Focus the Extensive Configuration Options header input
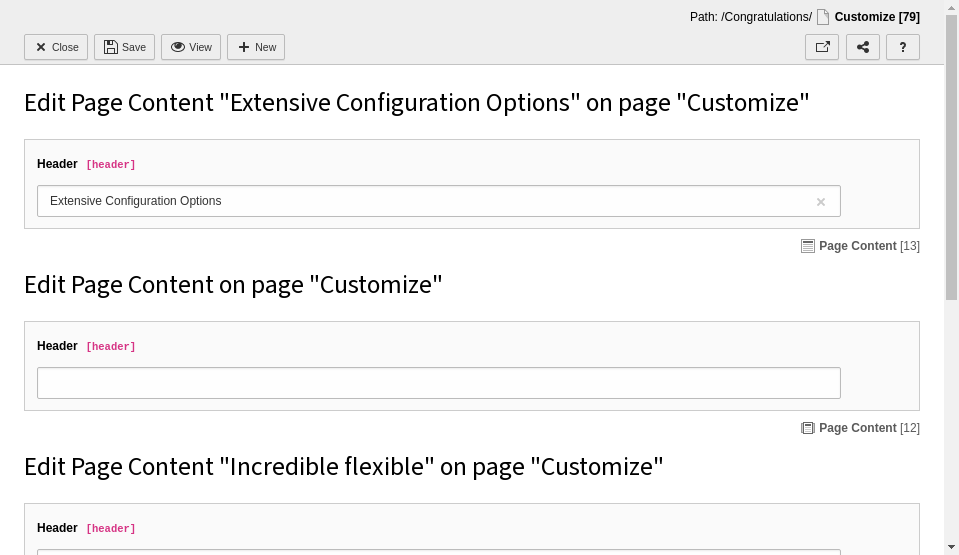 tap(439, 201)
